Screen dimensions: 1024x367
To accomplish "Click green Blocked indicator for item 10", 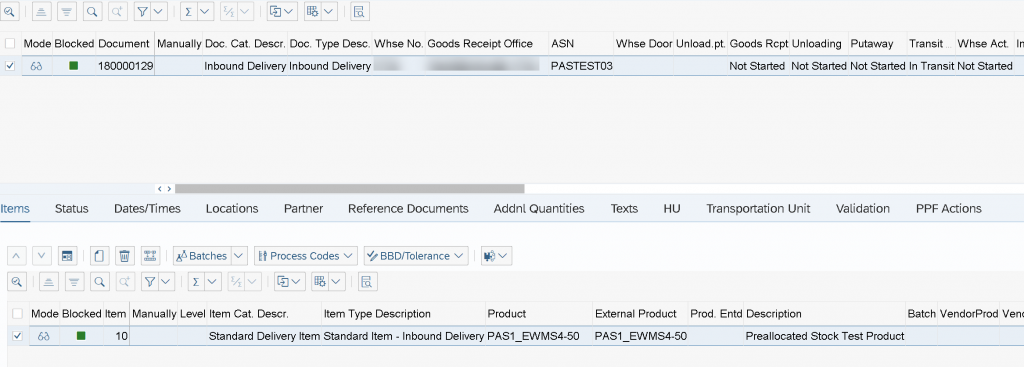I will pos(81,336).
